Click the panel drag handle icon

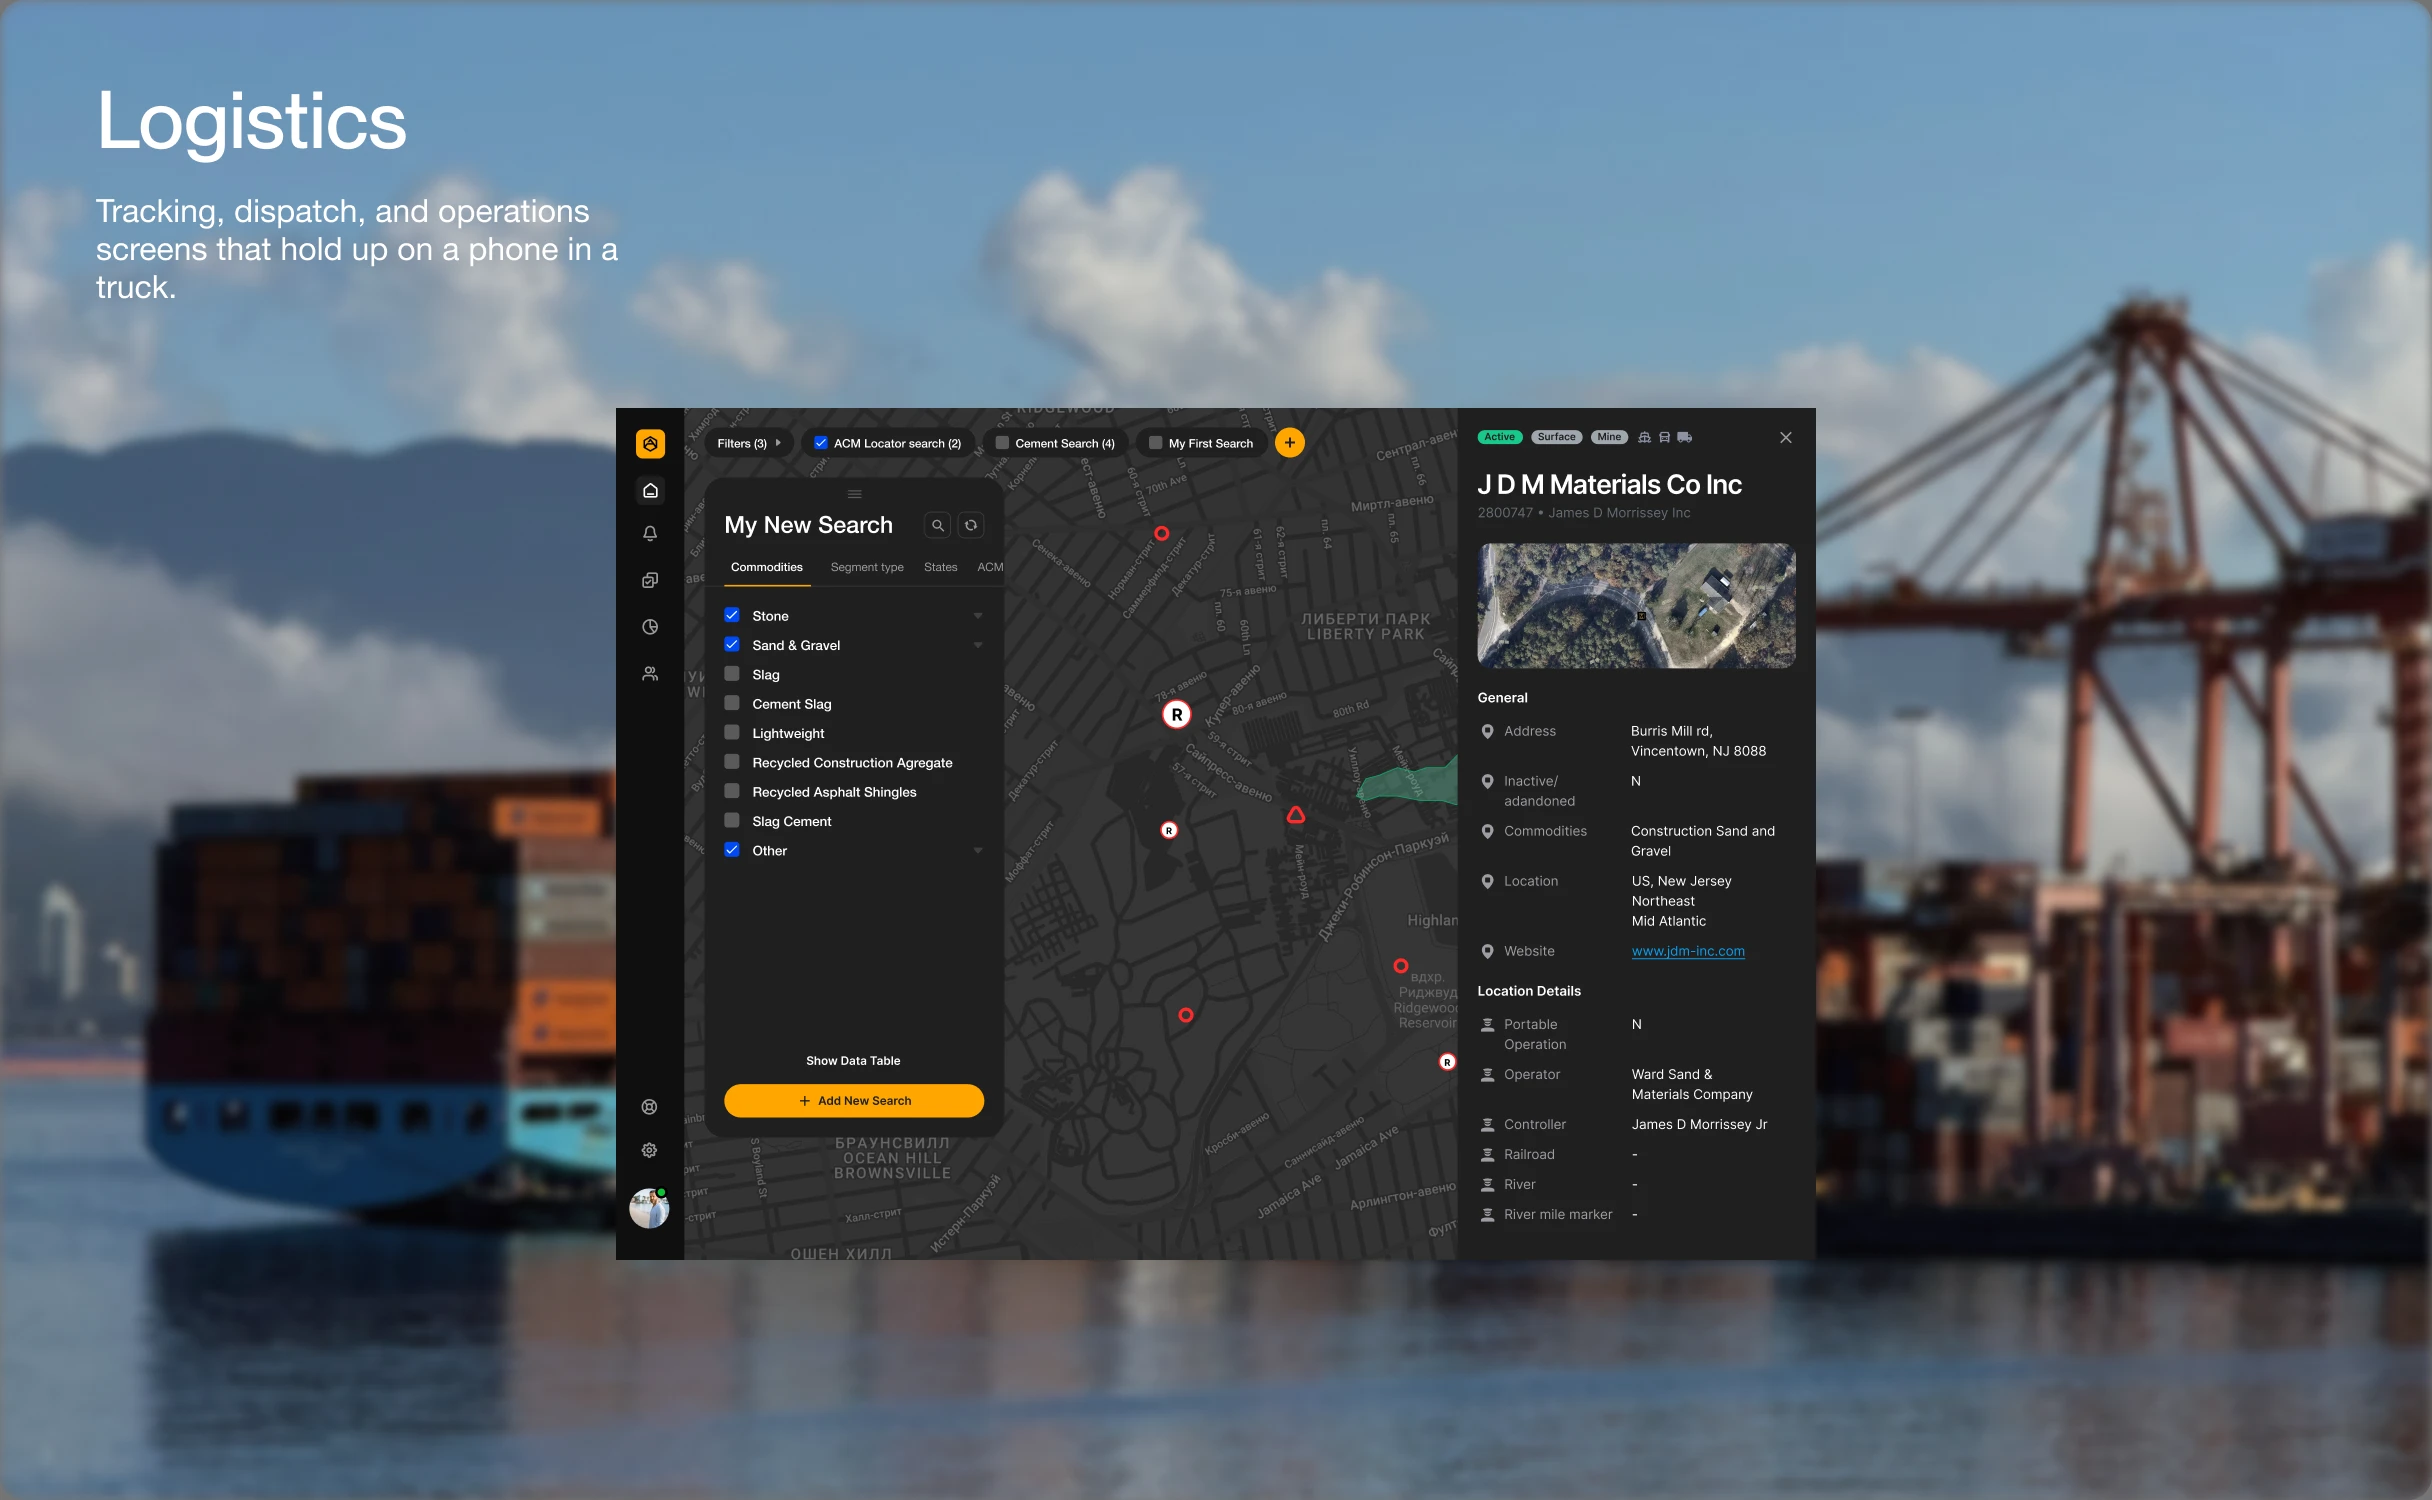coord(854,494)
